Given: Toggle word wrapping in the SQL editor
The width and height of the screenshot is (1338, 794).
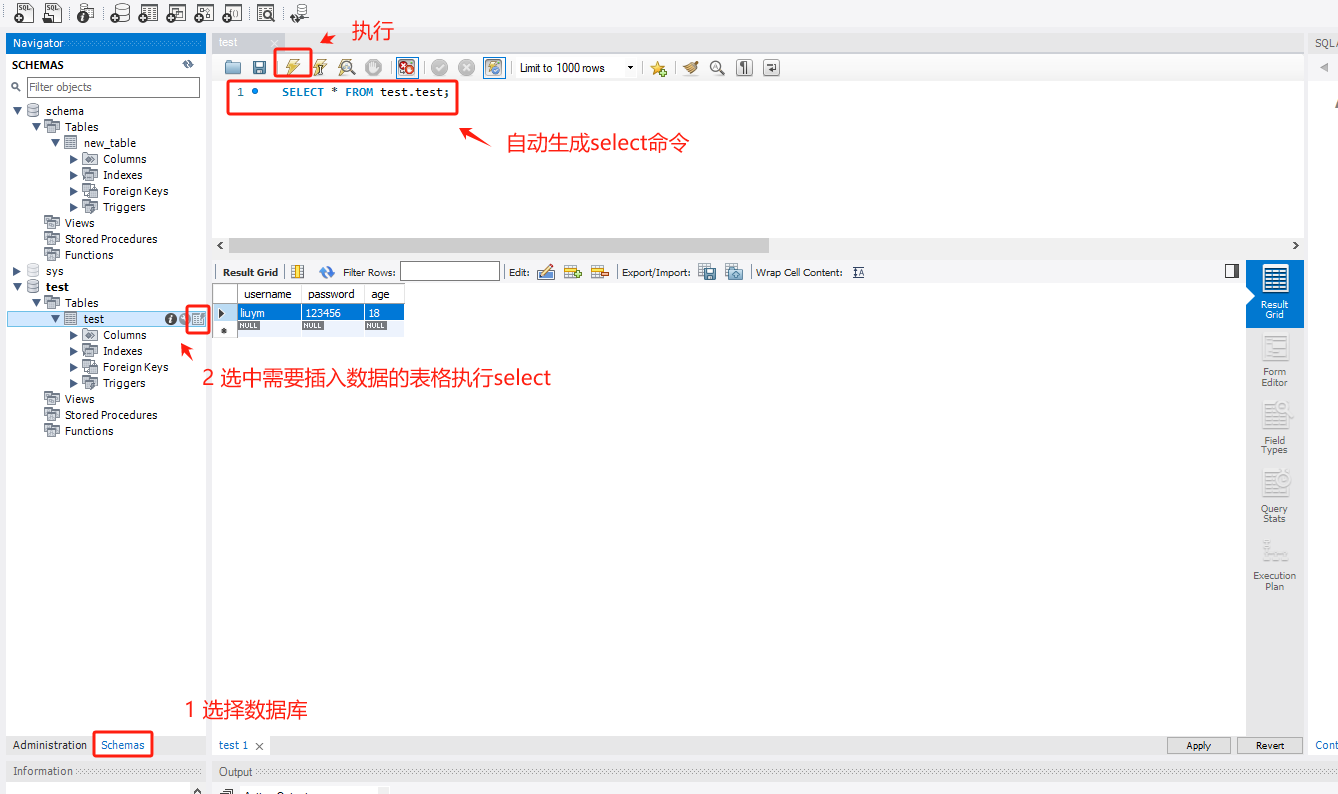Looking at the screenshot, I should [771, 67].
